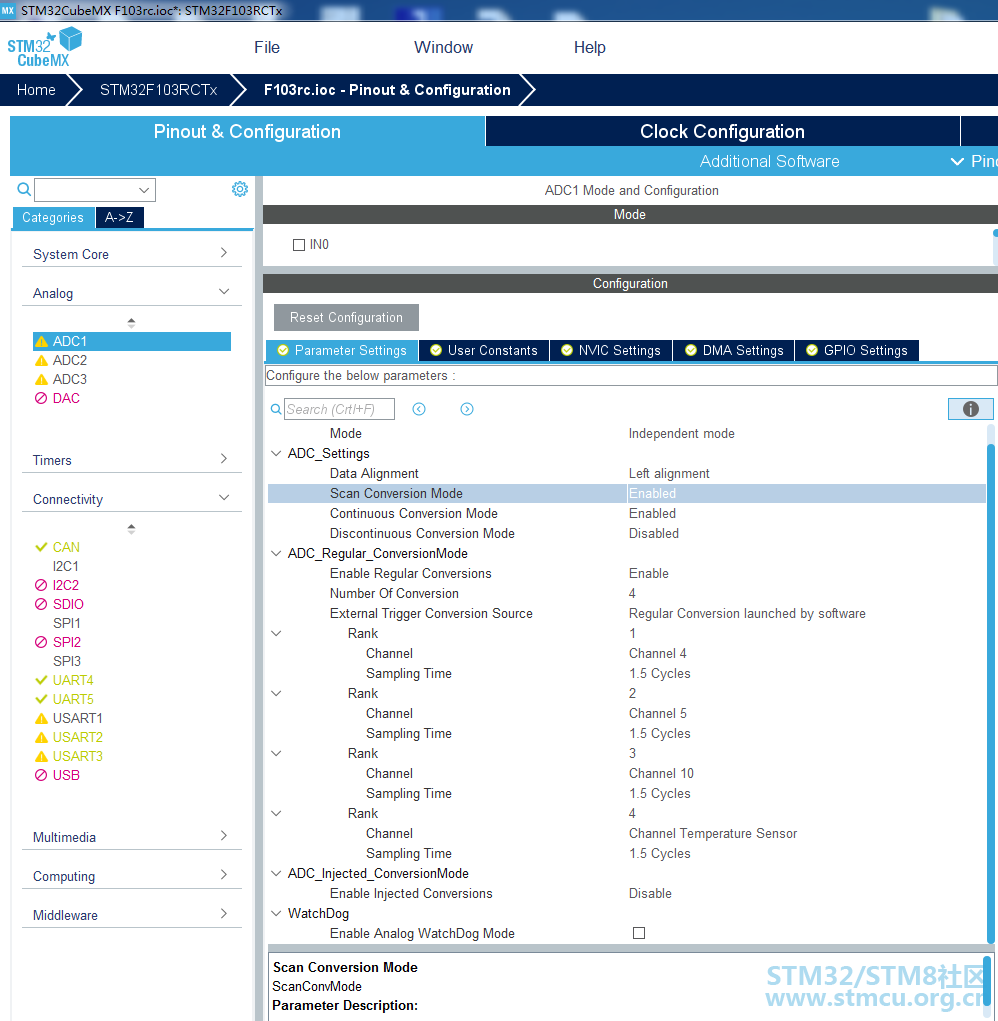Open the DMA Settings tab
This screenshot has width=998, height=1021.
pyautogui.click(x=734, y=350)
